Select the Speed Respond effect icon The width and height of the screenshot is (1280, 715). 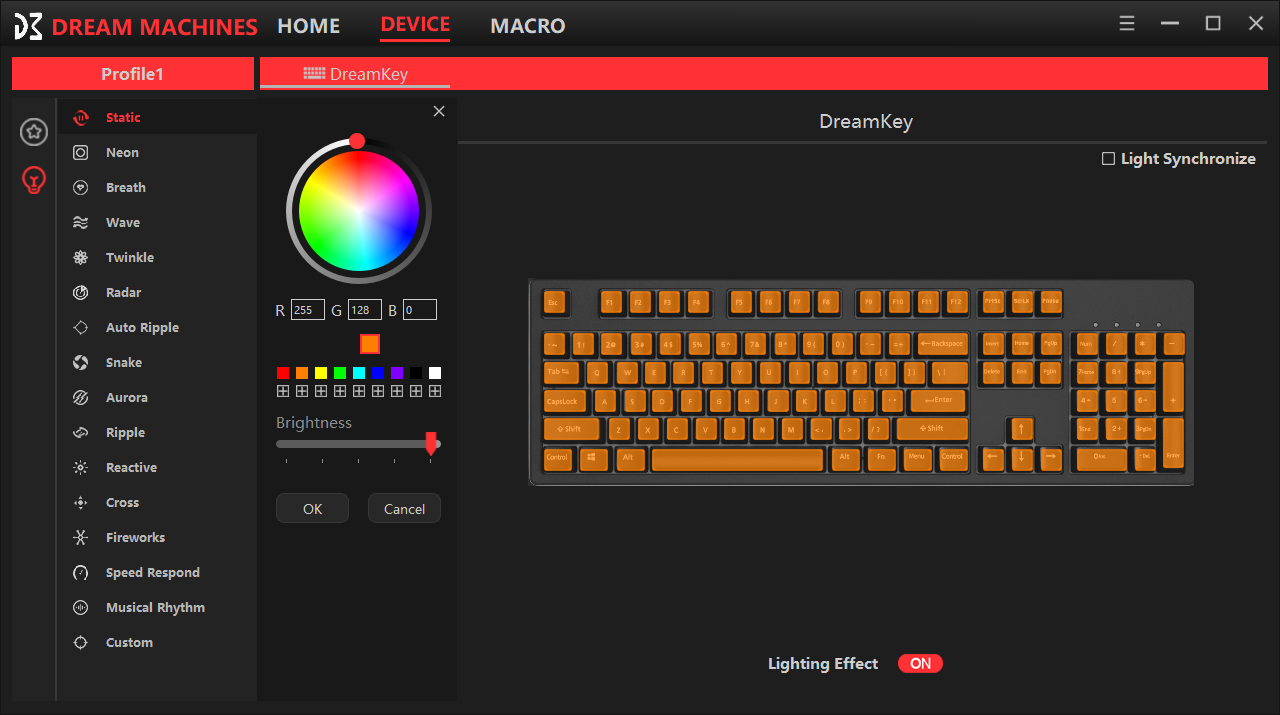(x=81, y=572)
